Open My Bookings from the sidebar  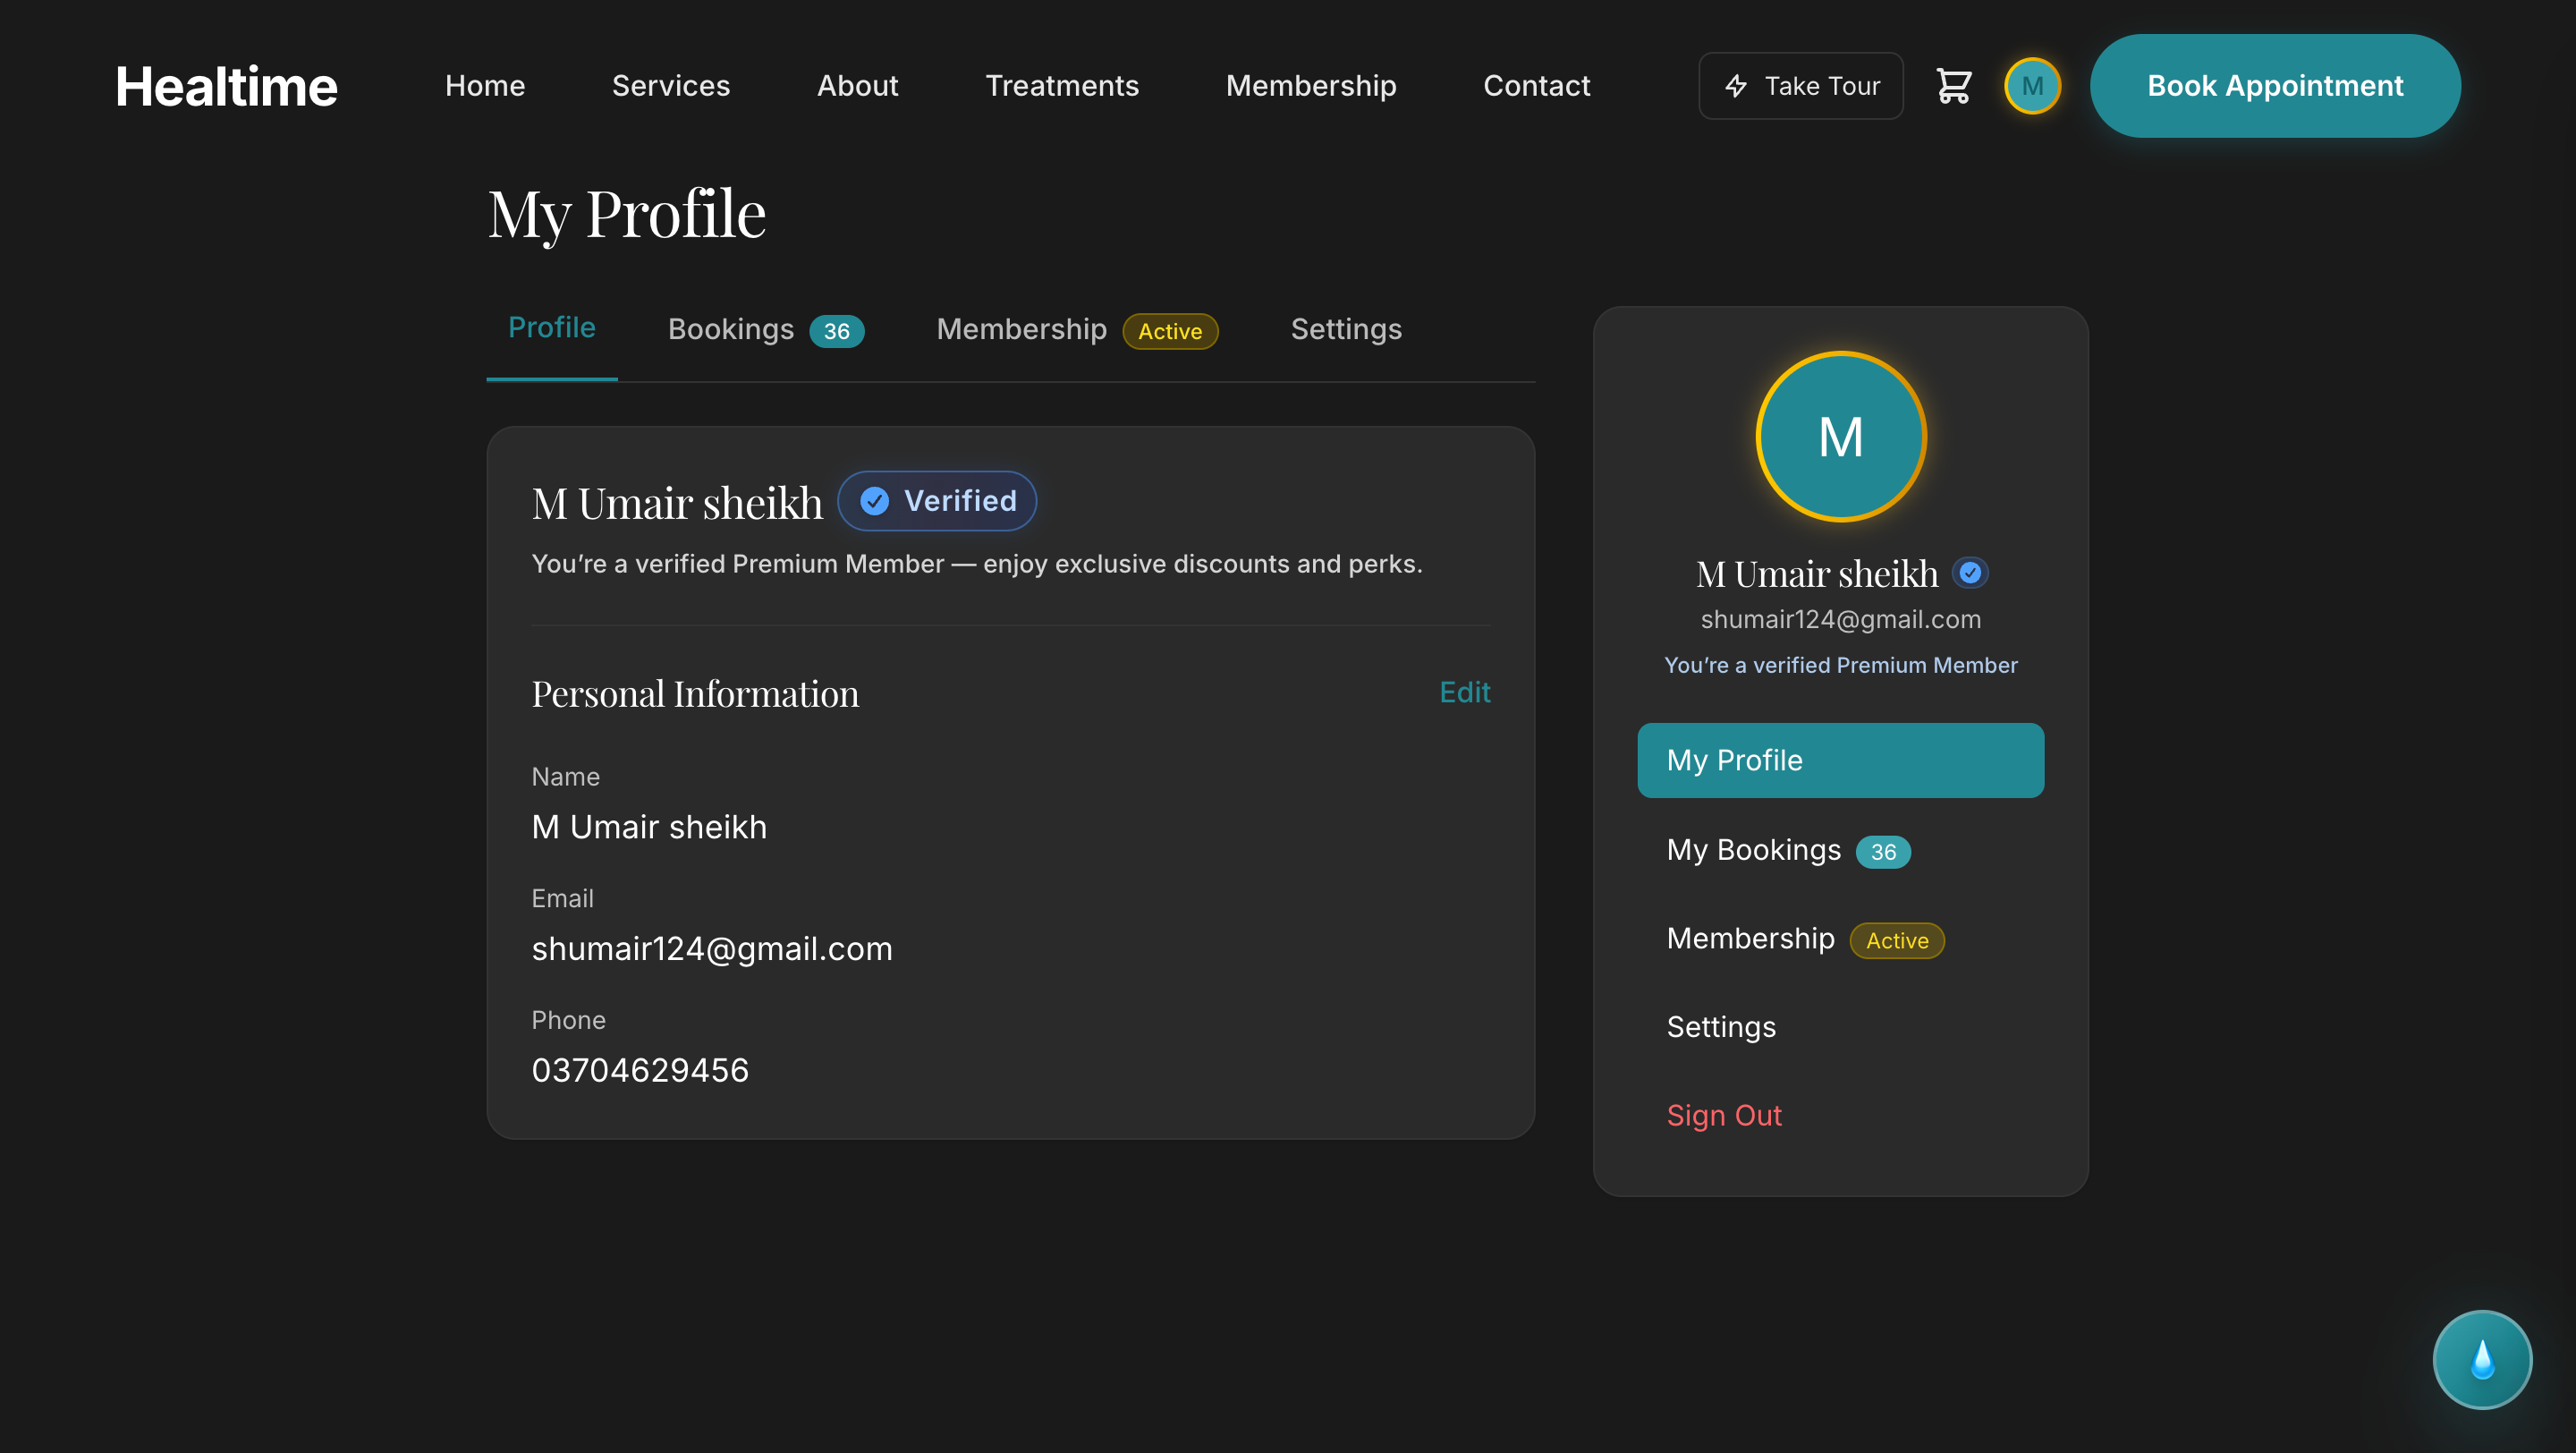[x=1753, y=851]
